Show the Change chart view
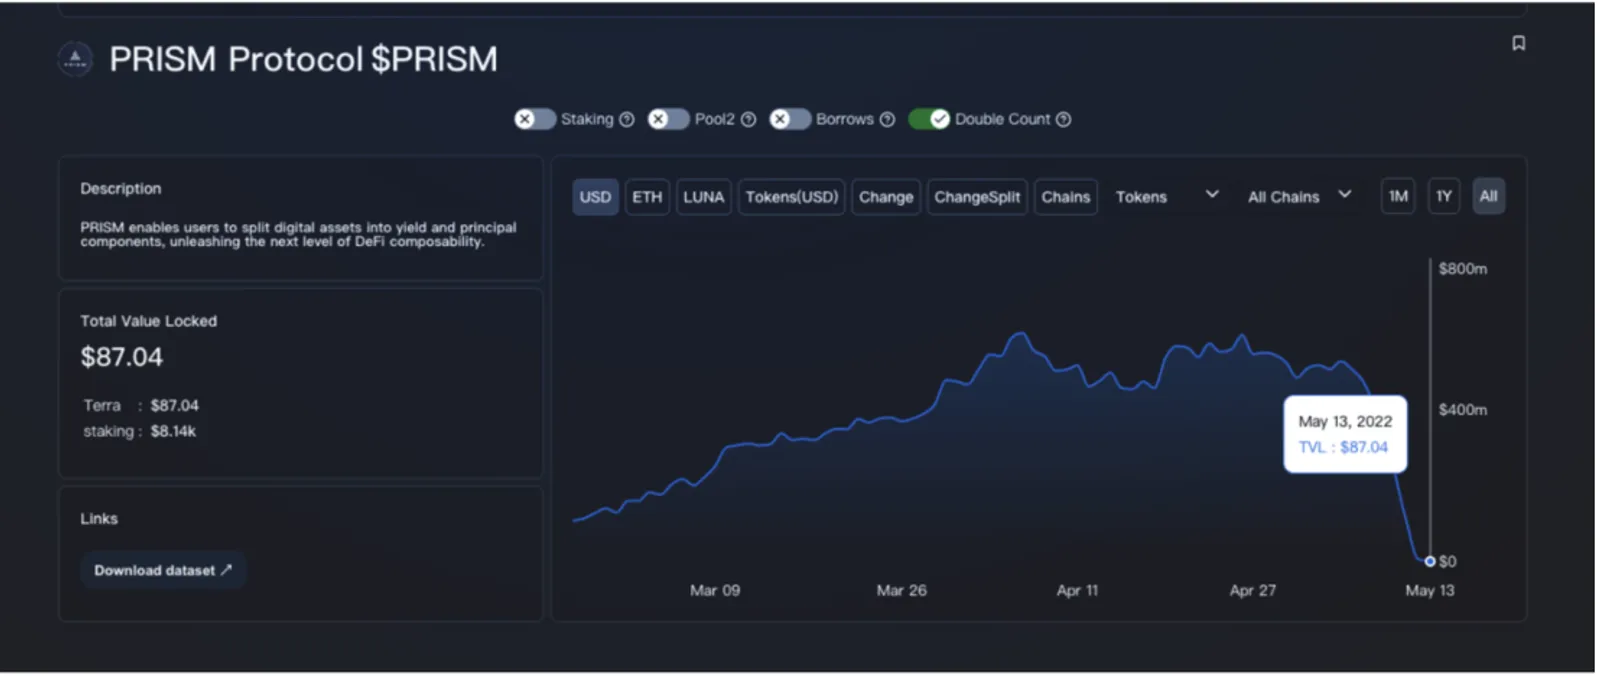This screenshot has width=1600, height=676. (x=886, y=197)
